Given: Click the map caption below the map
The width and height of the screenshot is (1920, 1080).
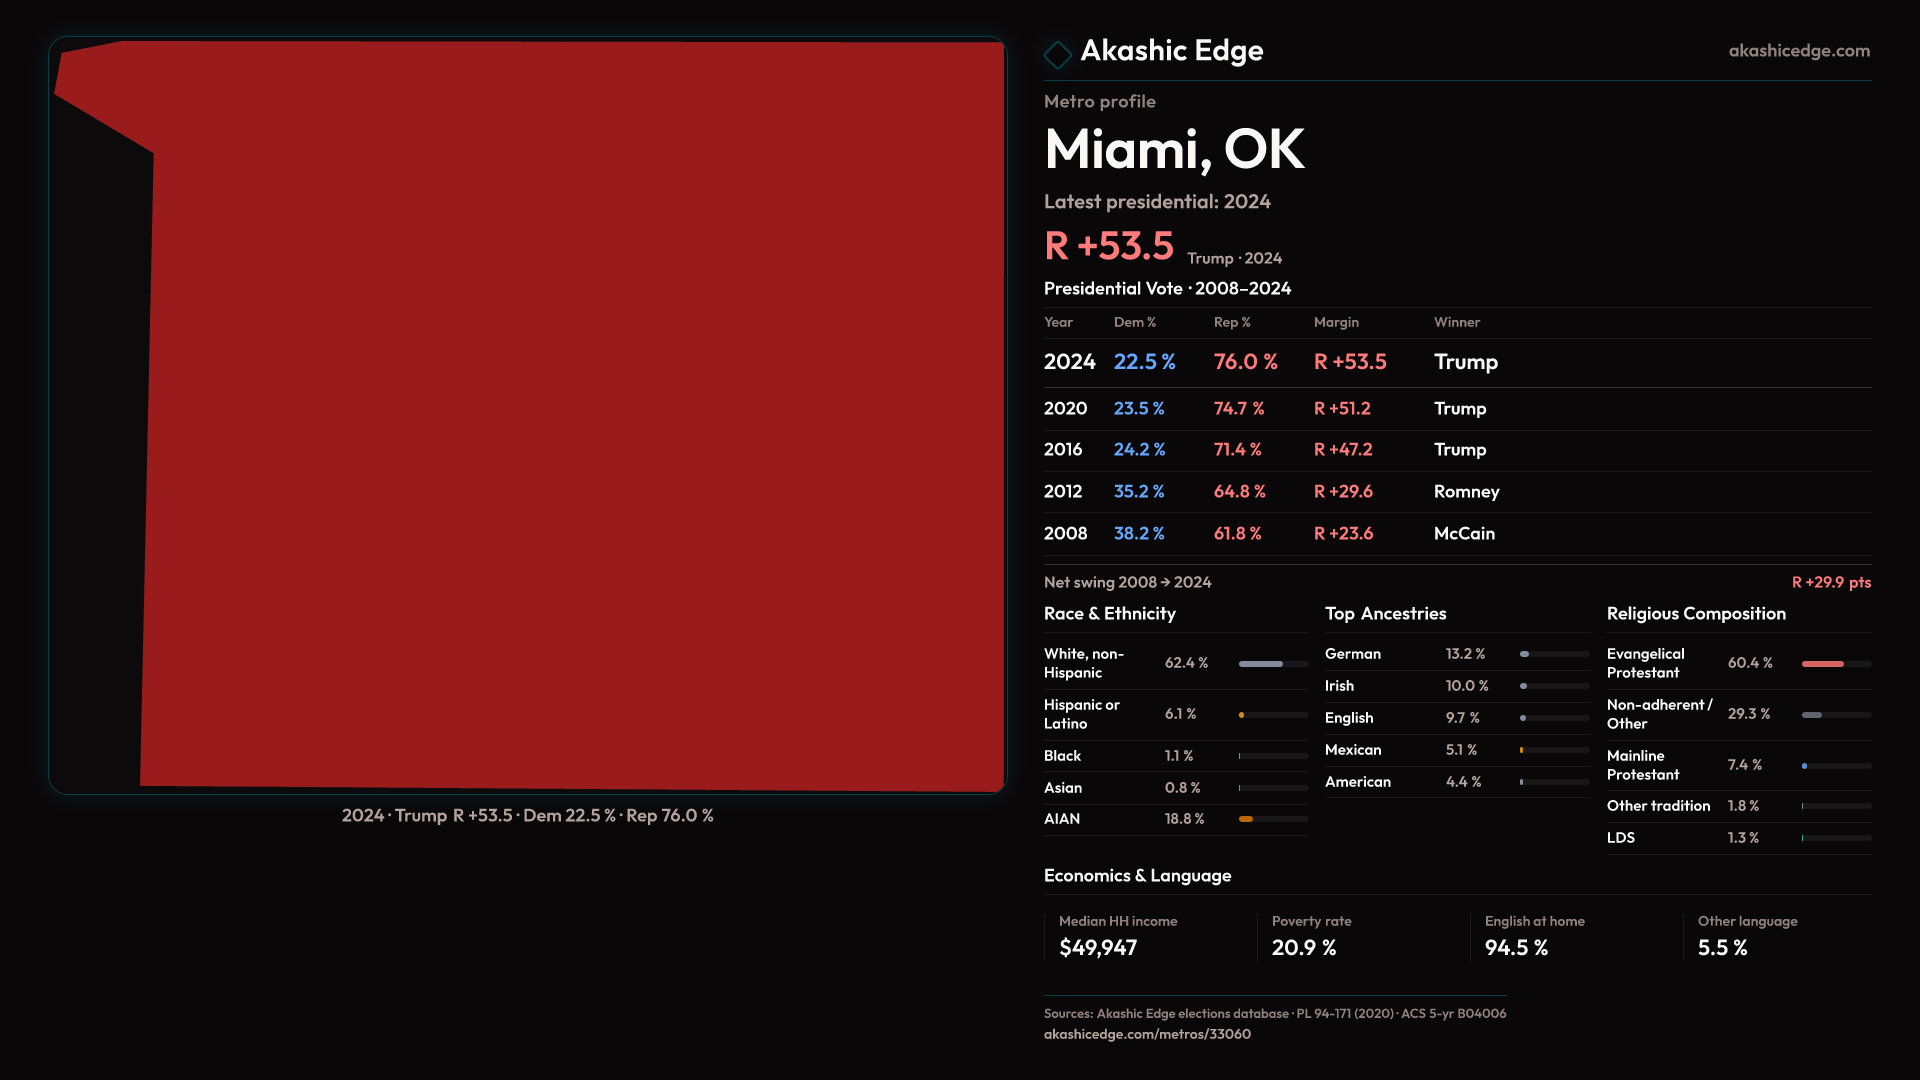Looking at the screenshot, I should click(527, 816).
